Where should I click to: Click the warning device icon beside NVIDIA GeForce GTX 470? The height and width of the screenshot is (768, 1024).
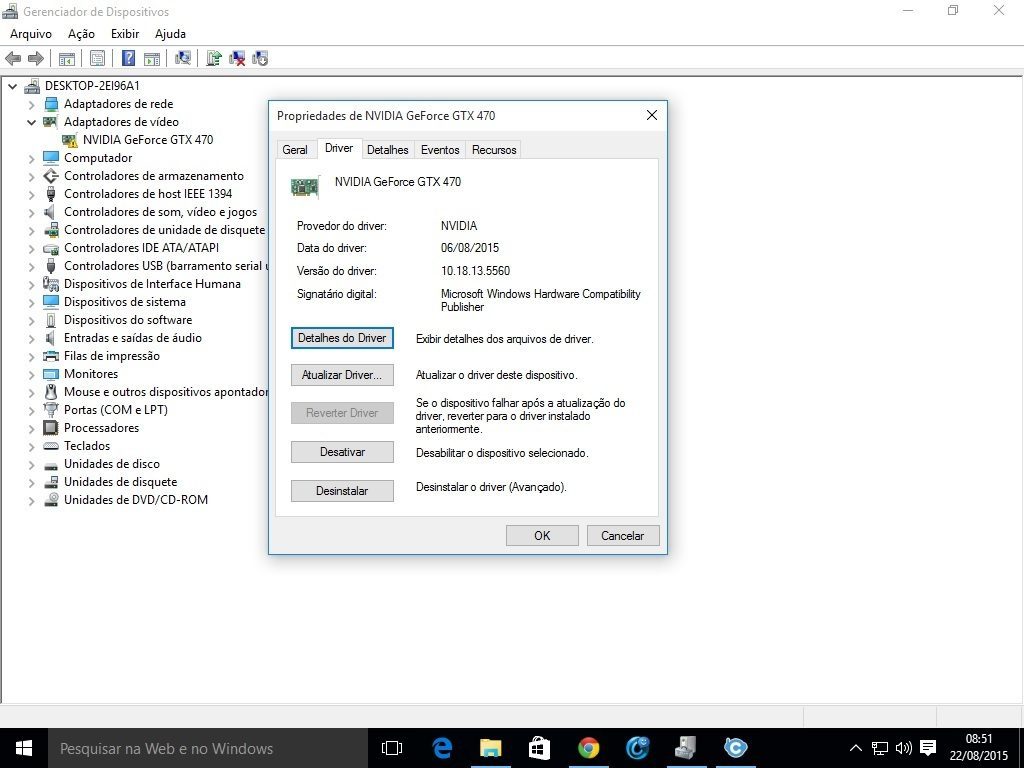[x=70, y=140]
